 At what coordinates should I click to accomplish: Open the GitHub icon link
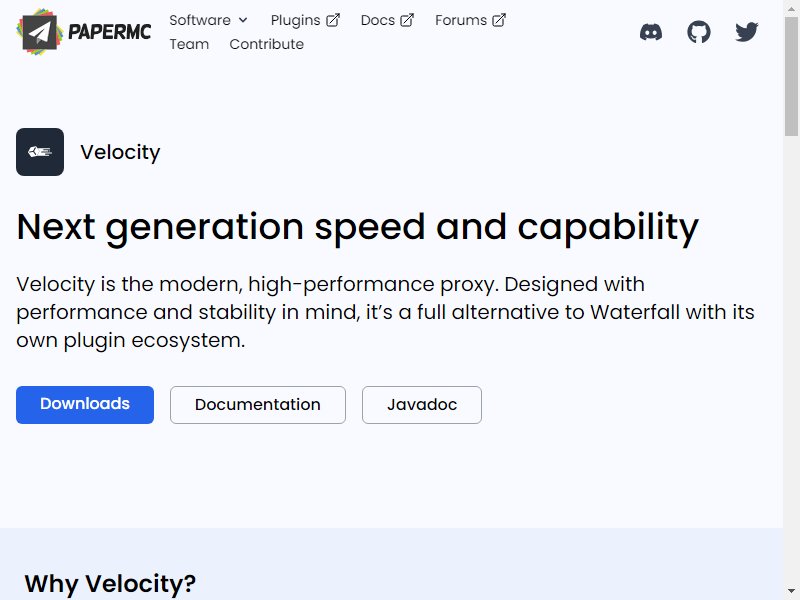(699, 32)
